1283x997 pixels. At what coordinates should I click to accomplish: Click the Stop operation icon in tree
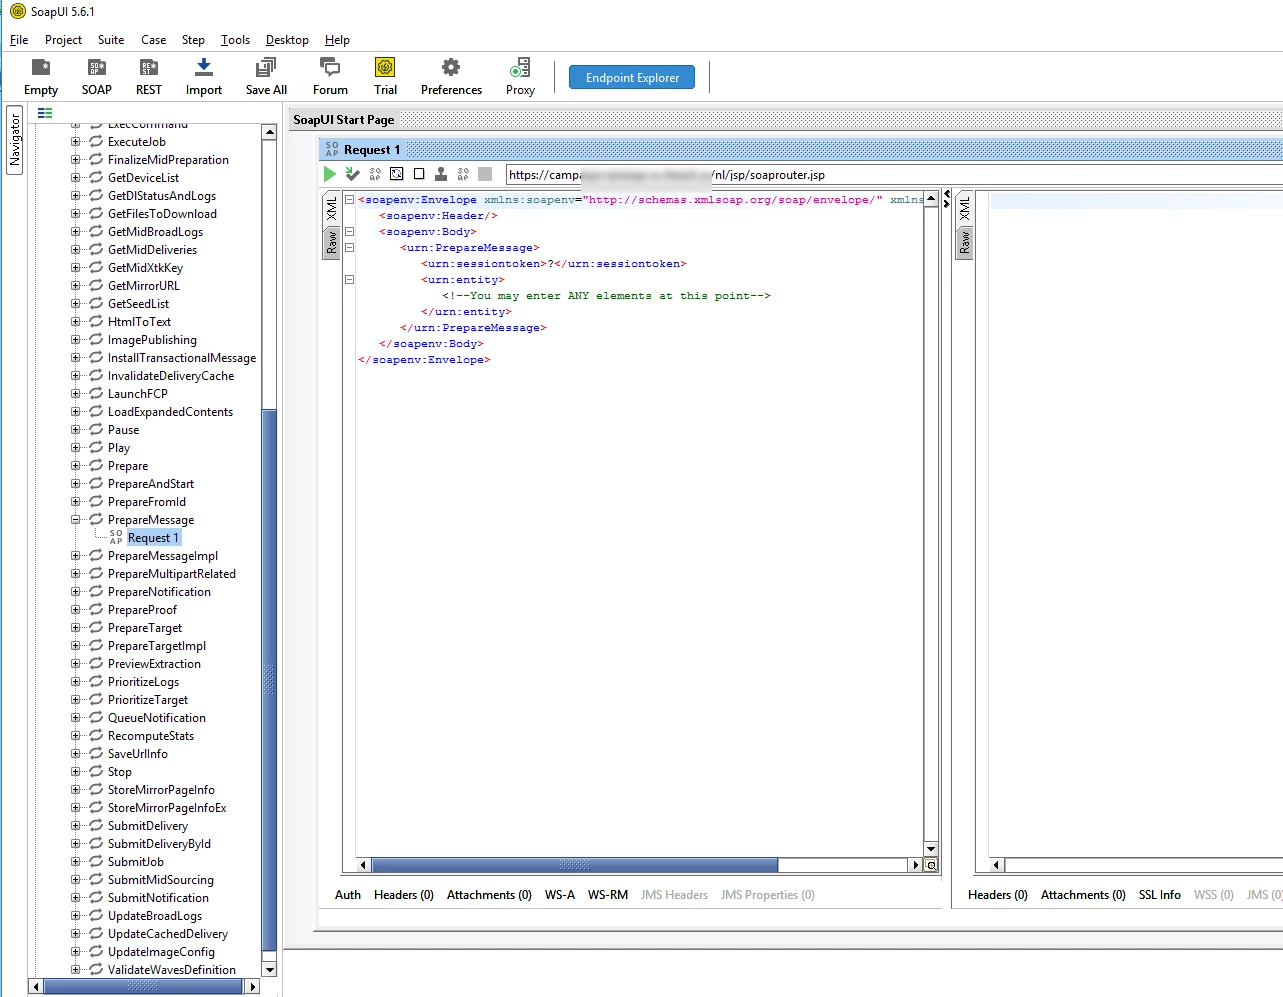coord(96,772)
